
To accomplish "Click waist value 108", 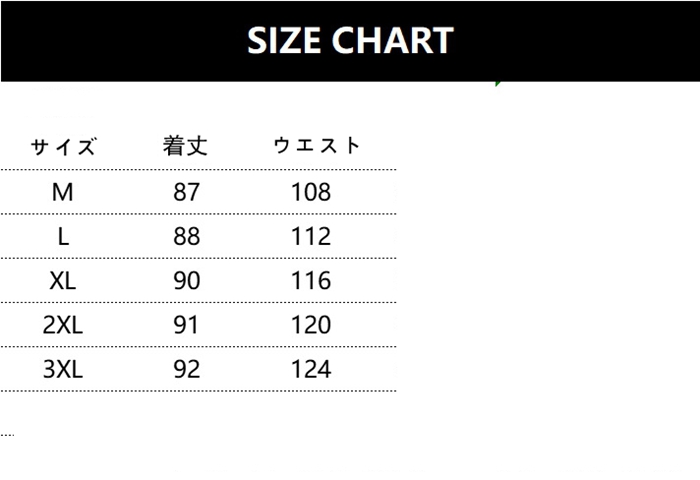I will 311,192.
